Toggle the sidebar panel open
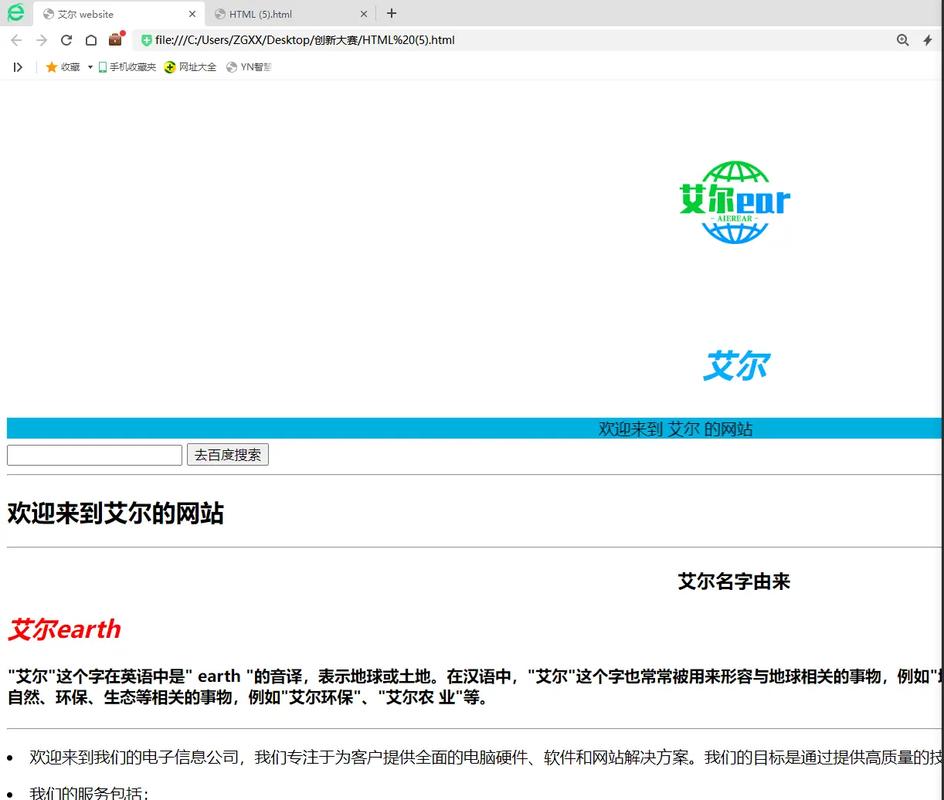944x800 pixels. pos(18,66)
